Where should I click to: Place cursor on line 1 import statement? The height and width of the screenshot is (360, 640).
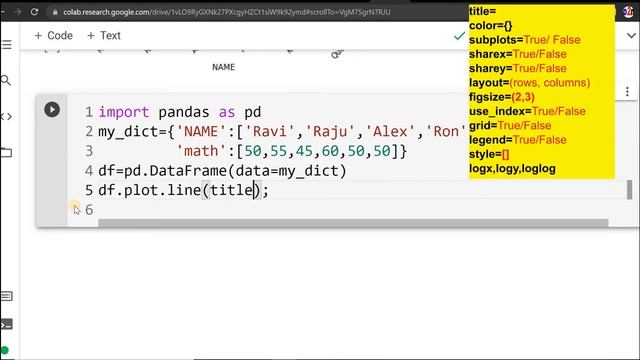(x=180, y=112)
